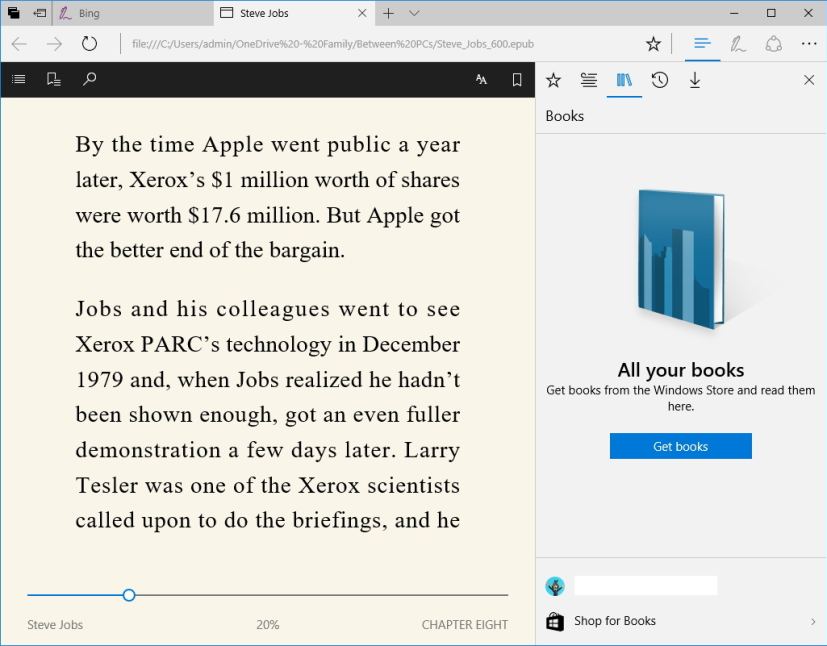Open the book's table of contents
The height and width of the screenshot is (646, 827).
(18, 79)
